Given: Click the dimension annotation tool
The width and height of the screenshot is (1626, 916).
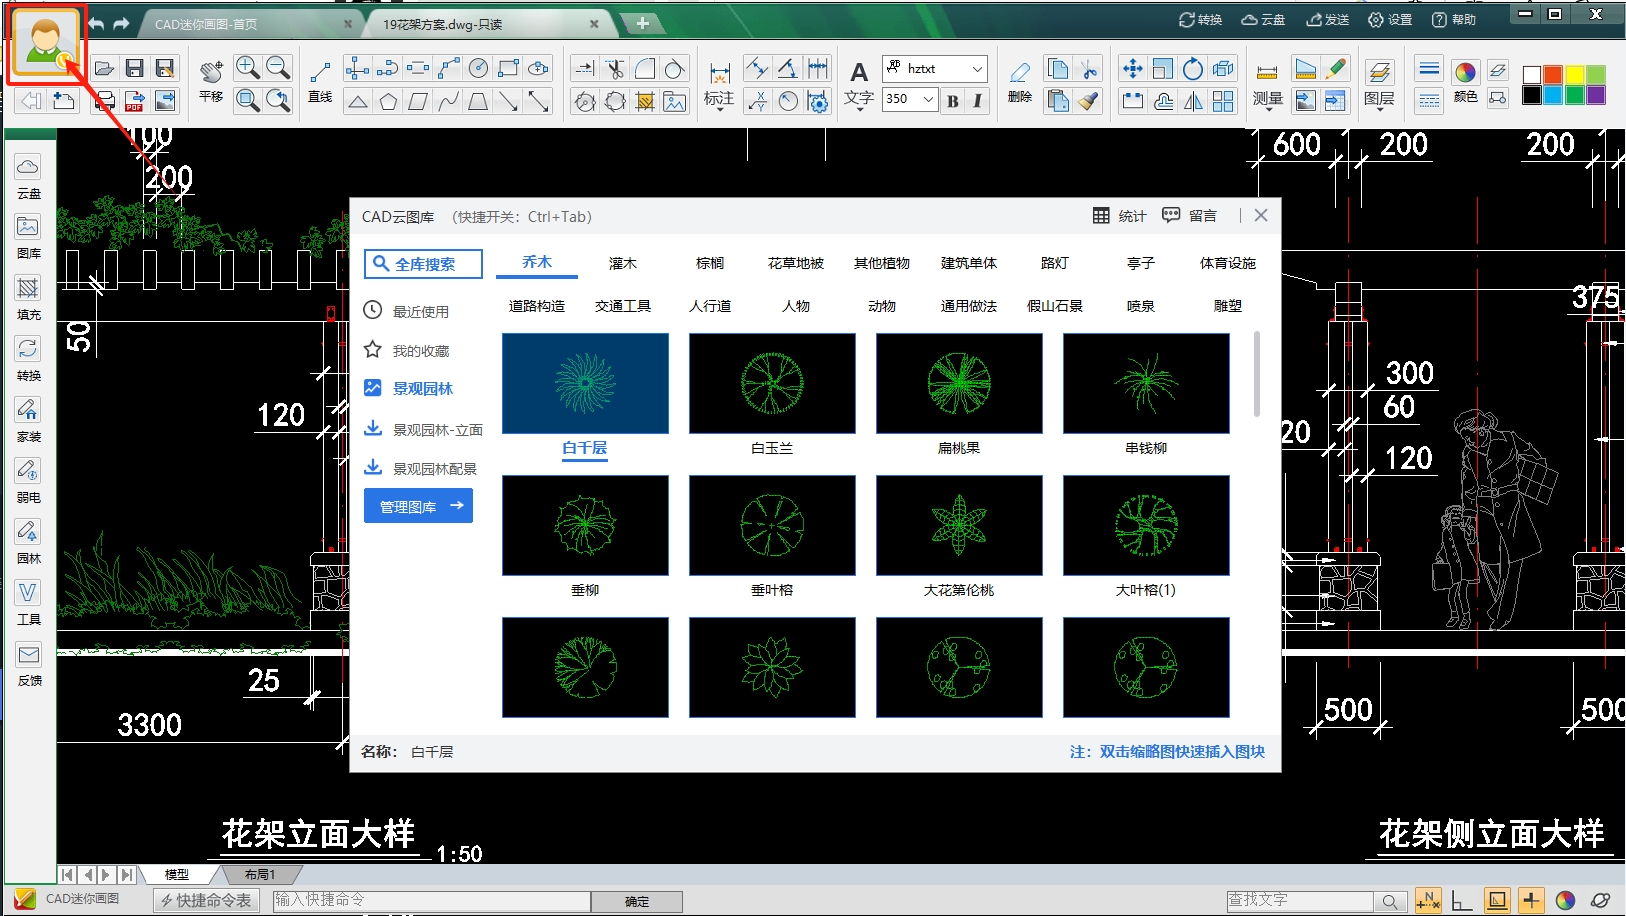Looking at the screenshot, I should point(719,74).
